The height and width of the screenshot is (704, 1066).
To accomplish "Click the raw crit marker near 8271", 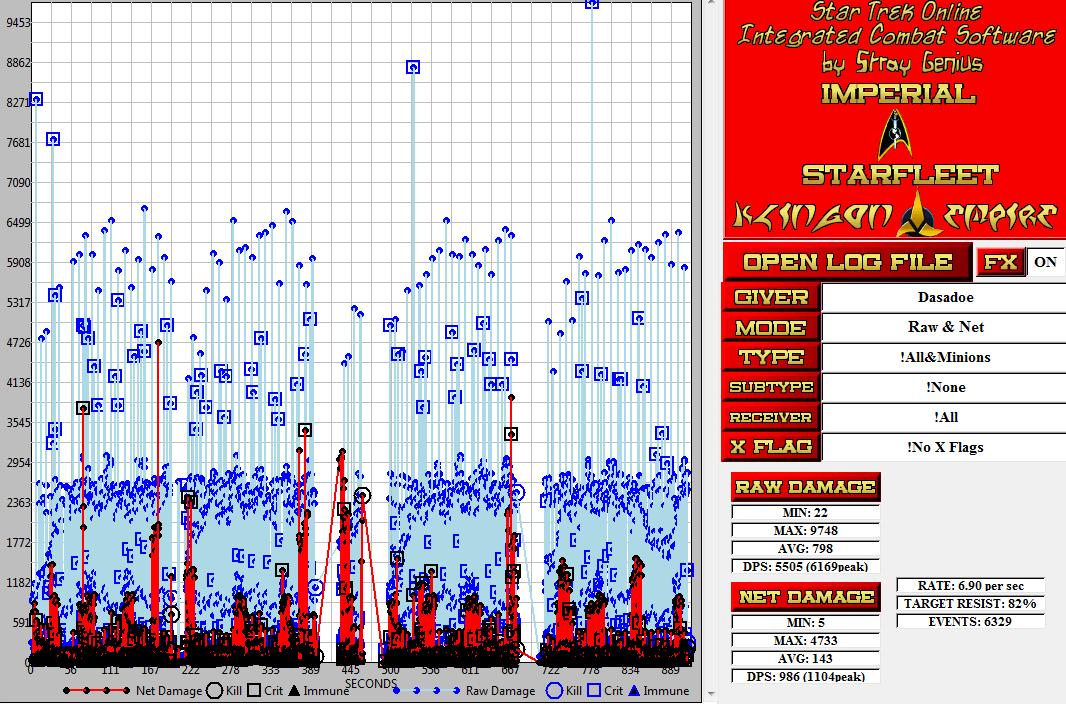I will [36, 99].
